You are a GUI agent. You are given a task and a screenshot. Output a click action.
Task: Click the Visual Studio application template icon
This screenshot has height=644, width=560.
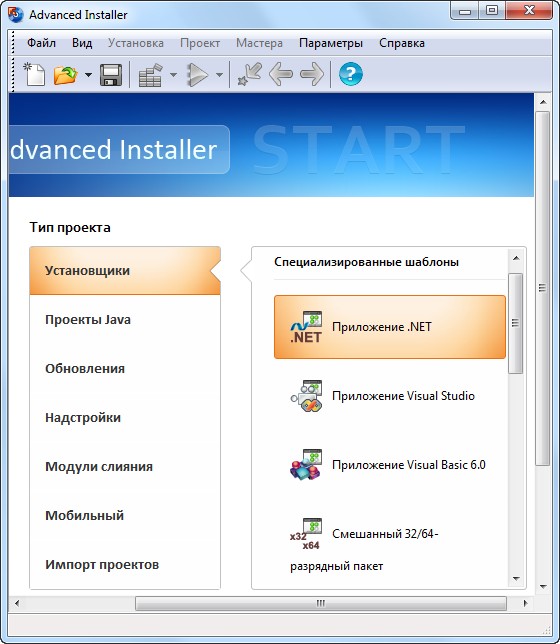[x=307, y=396]
